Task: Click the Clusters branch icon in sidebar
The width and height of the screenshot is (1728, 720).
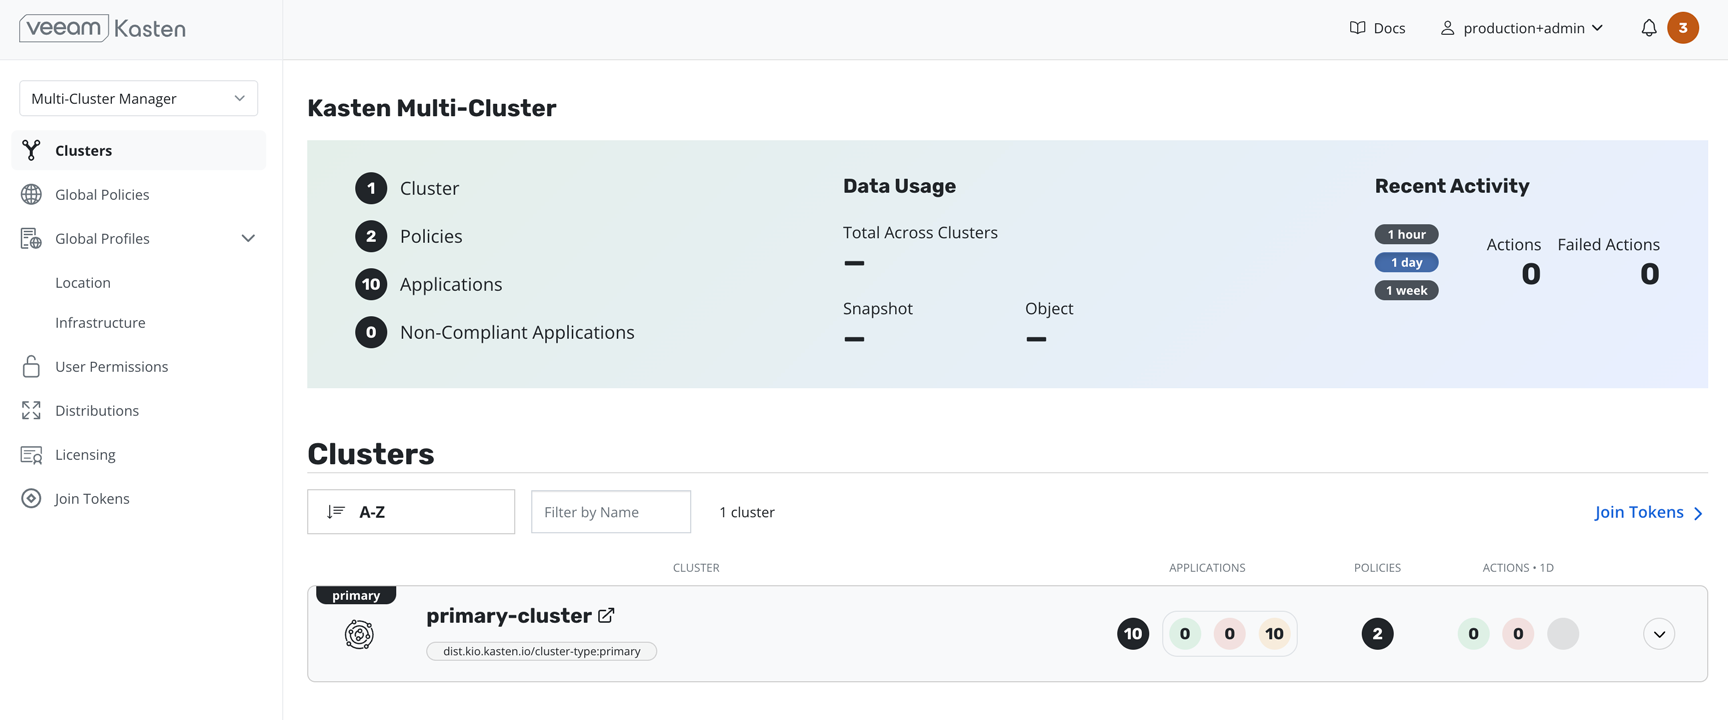Action: click(31, 150)
